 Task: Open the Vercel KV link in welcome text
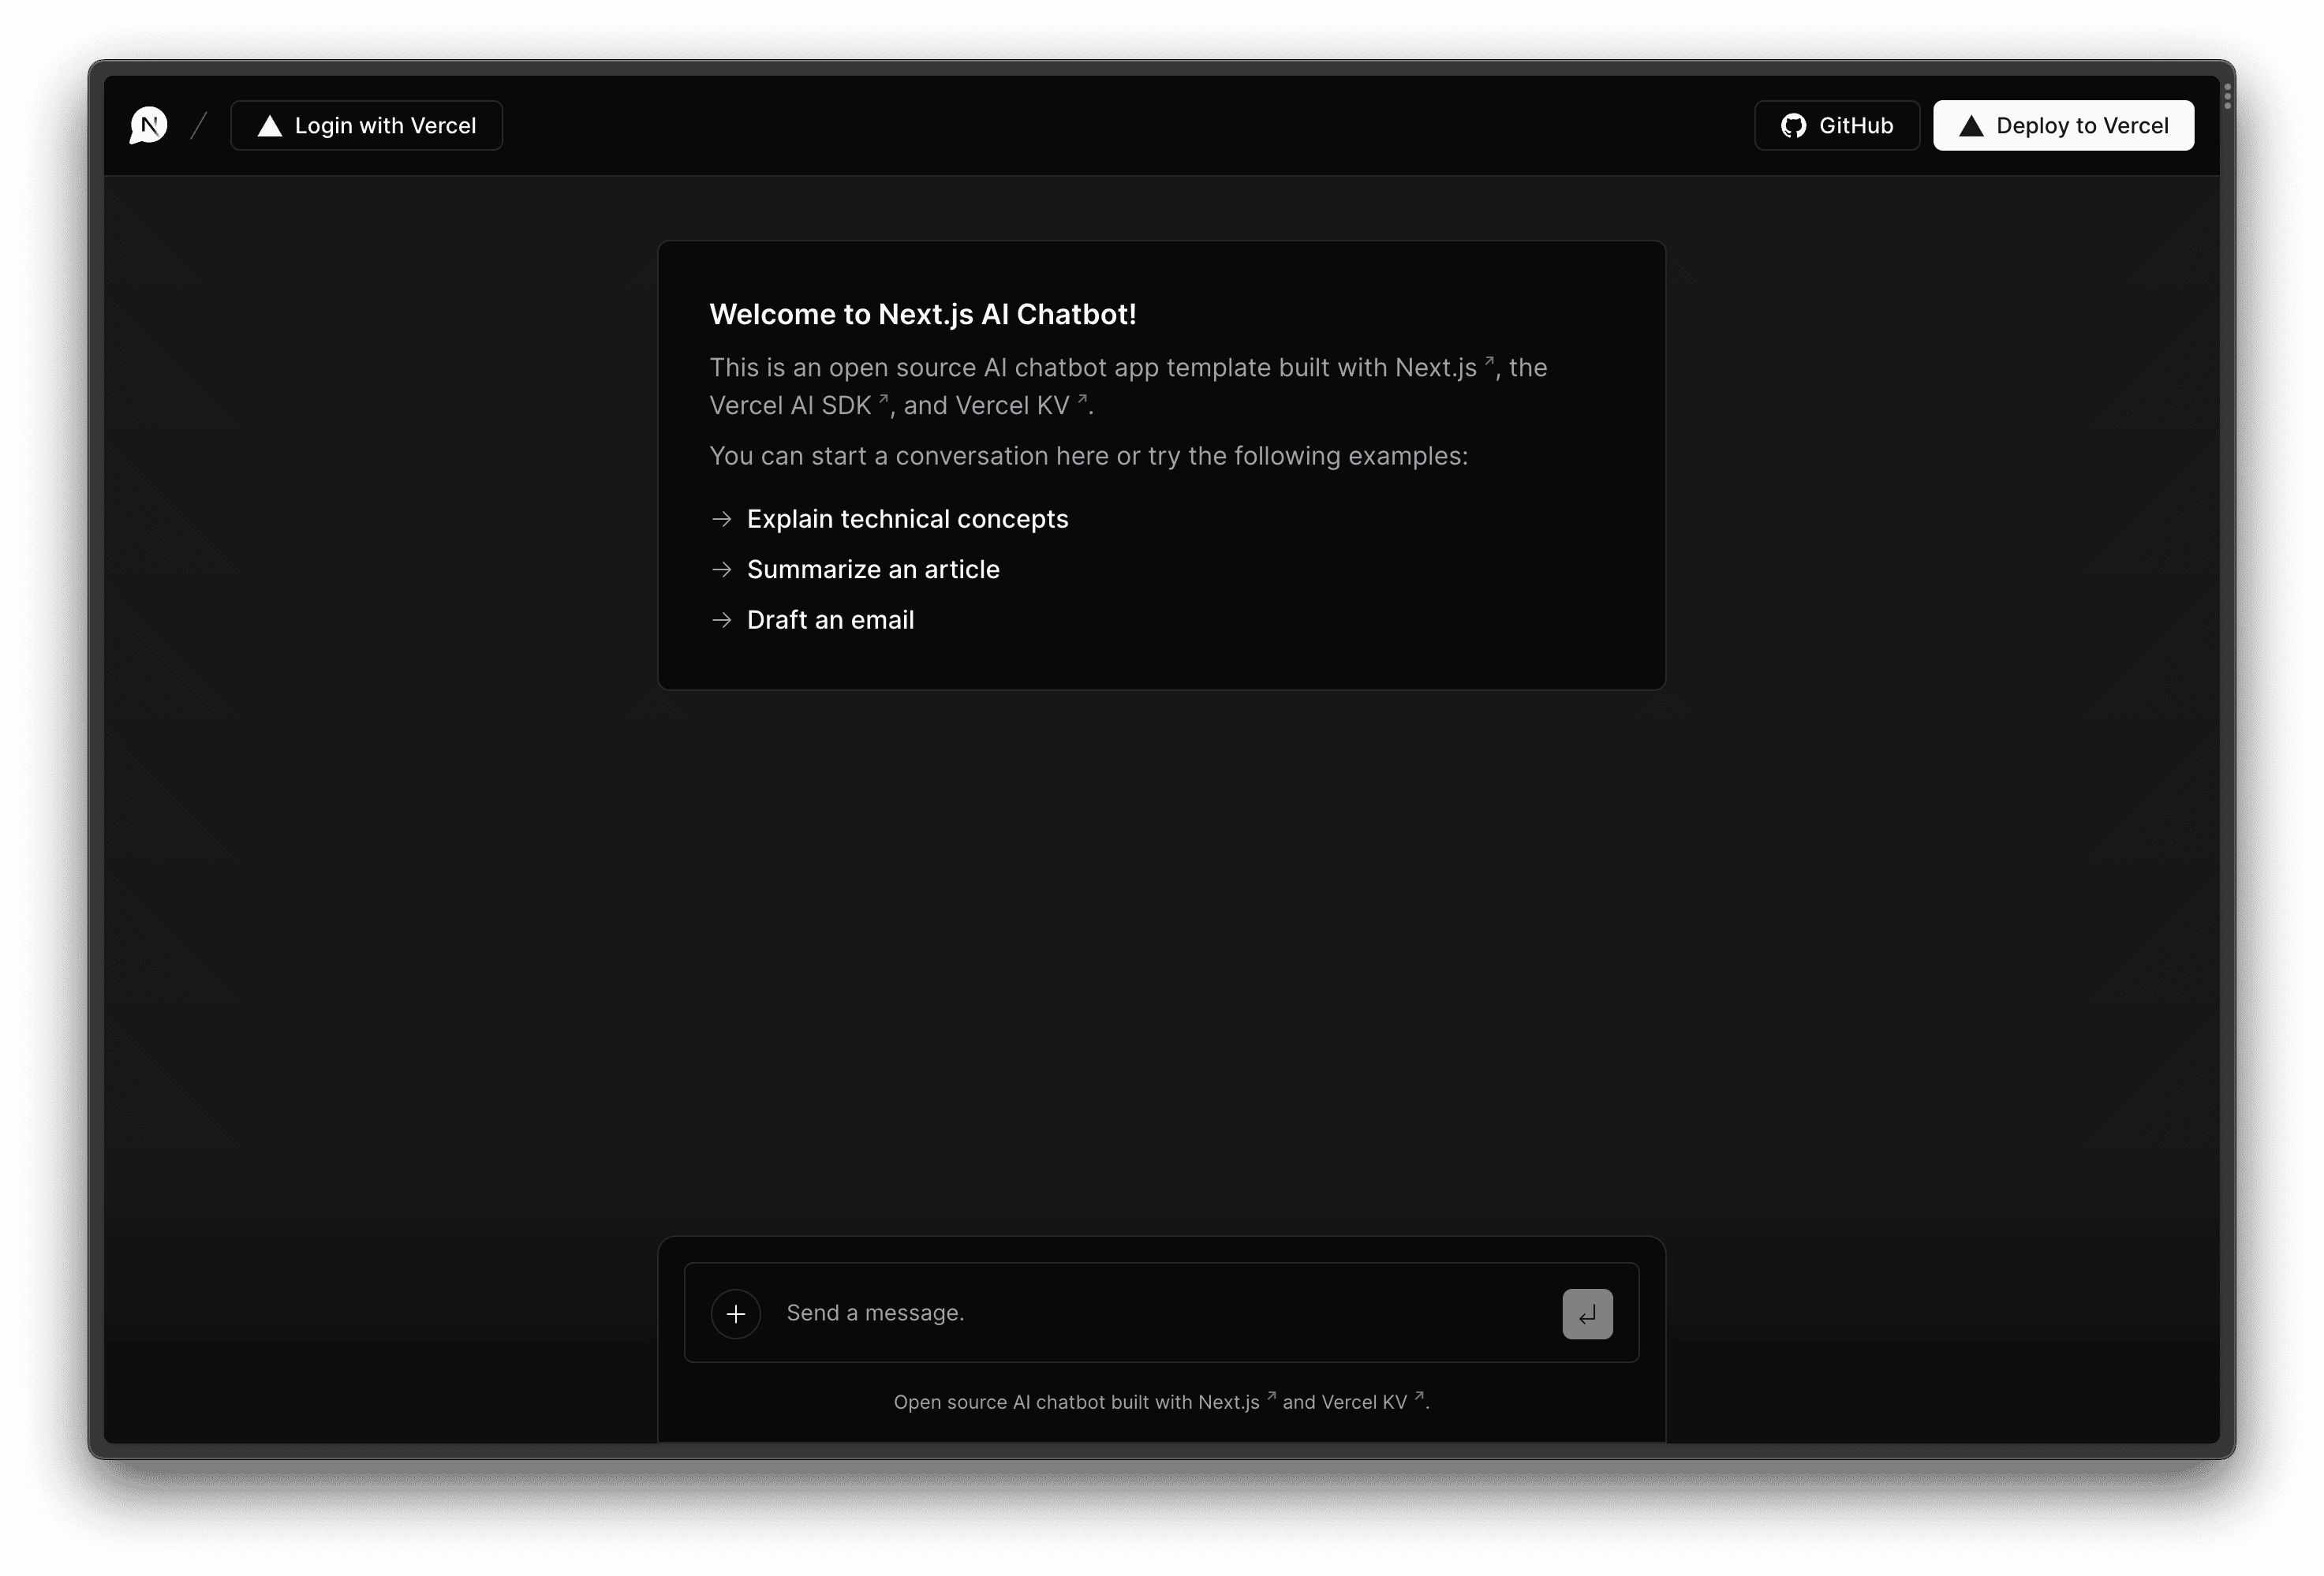click(1022, 405)
